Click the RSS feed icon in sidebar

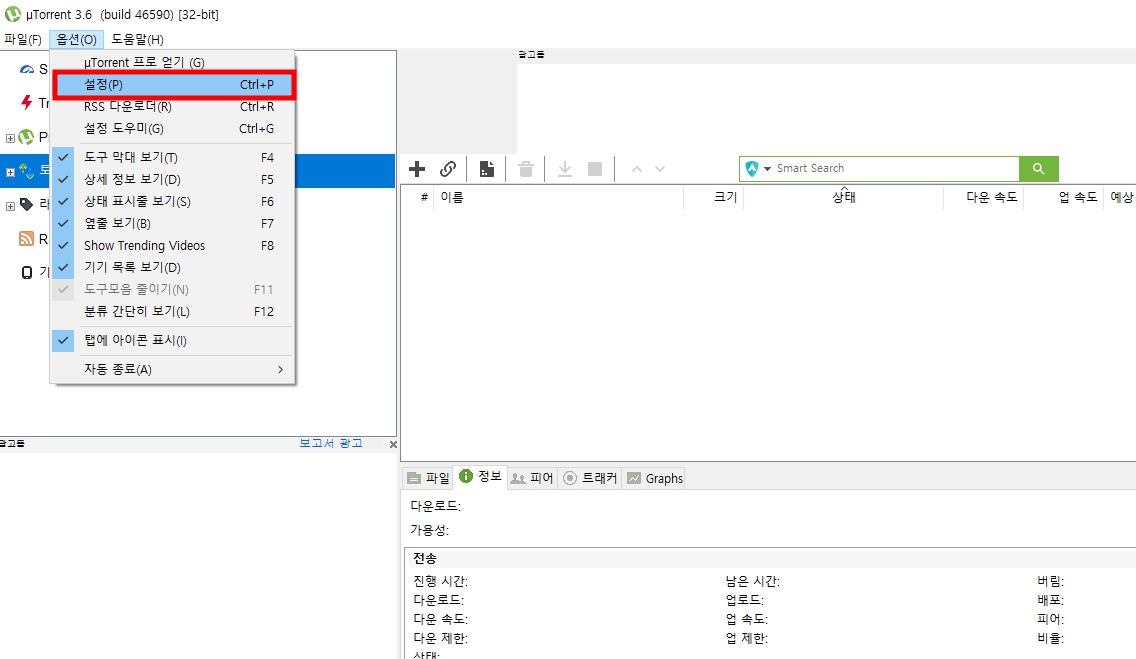[x=27, y=238]
